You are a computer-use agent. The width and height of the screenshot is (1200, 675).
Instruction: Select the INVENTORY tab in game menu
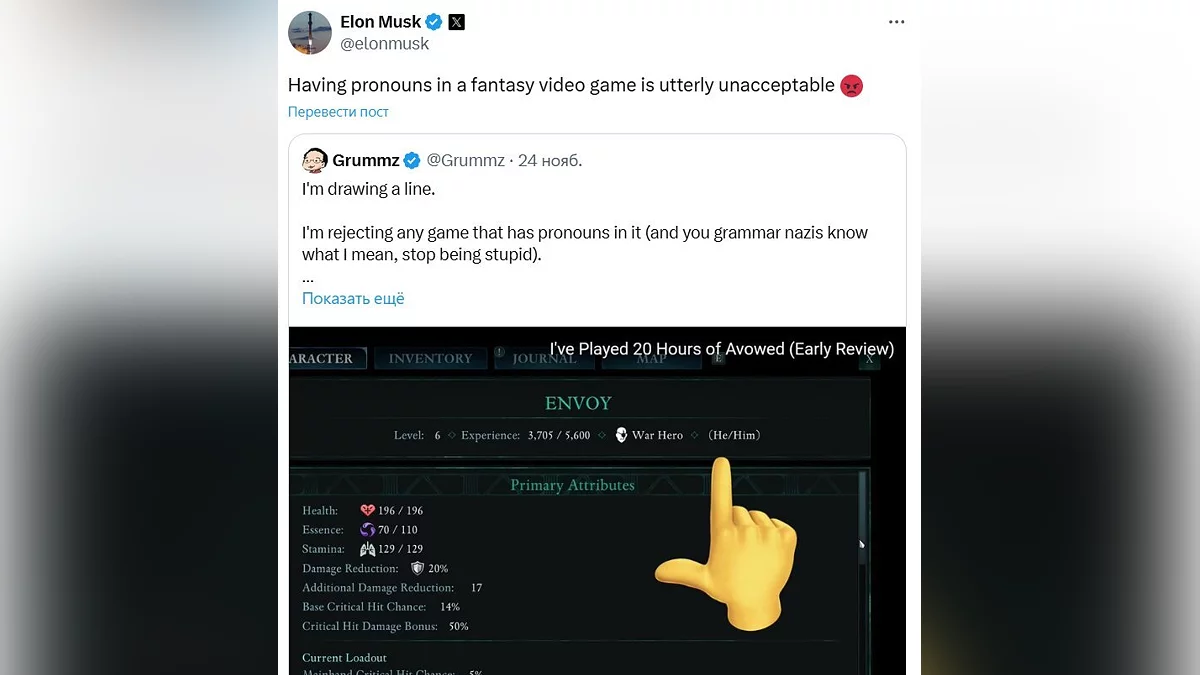click(x=430, y=358)
